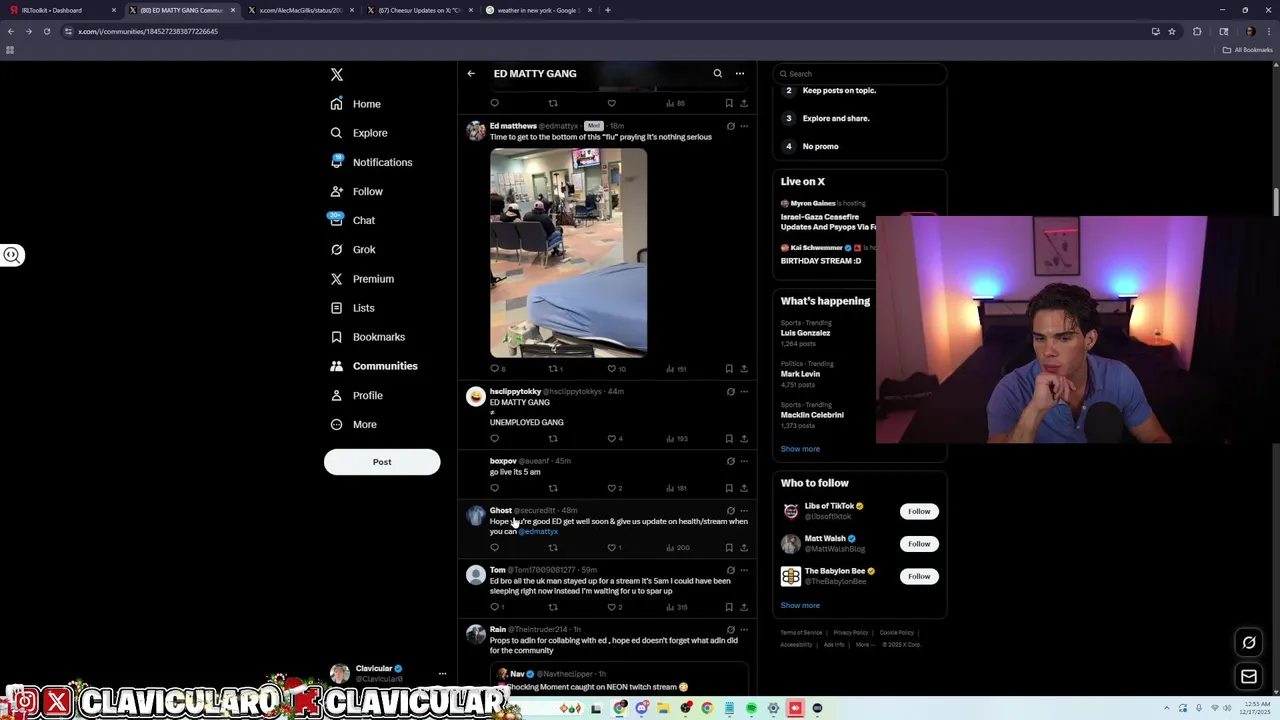Bookmark Ed matthews' flu post

pyautogui.click(x=729, y=369)
